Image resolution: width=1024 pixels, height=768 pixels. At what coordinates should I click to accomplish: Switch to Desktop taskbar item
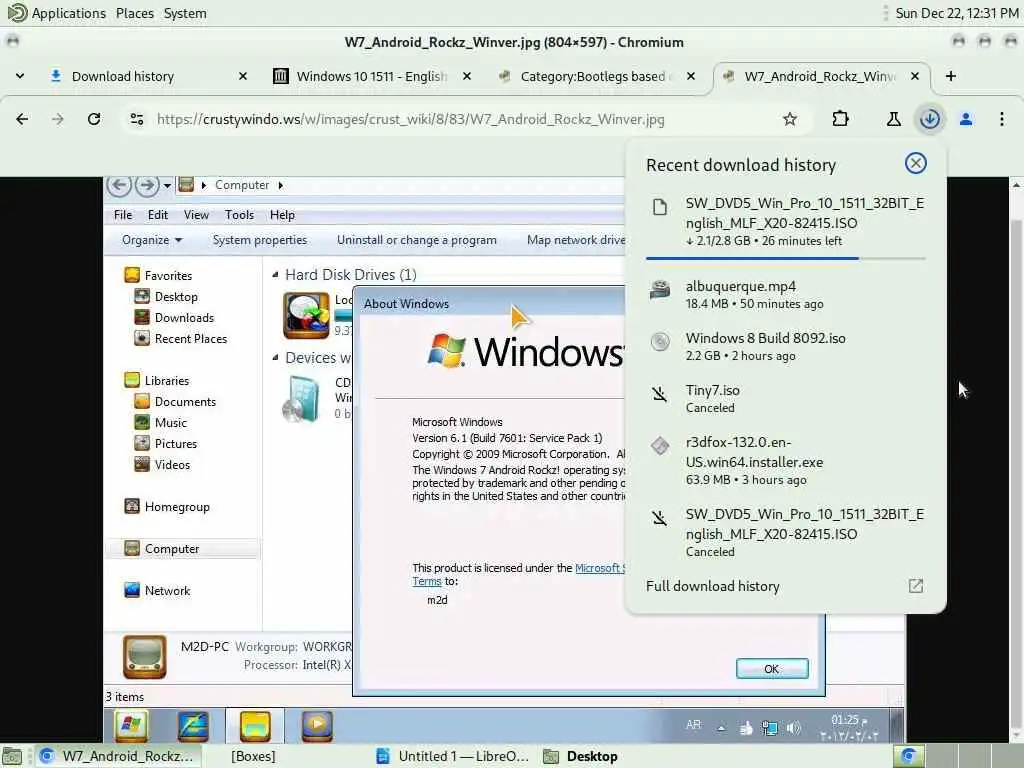[x=581, y=756]
